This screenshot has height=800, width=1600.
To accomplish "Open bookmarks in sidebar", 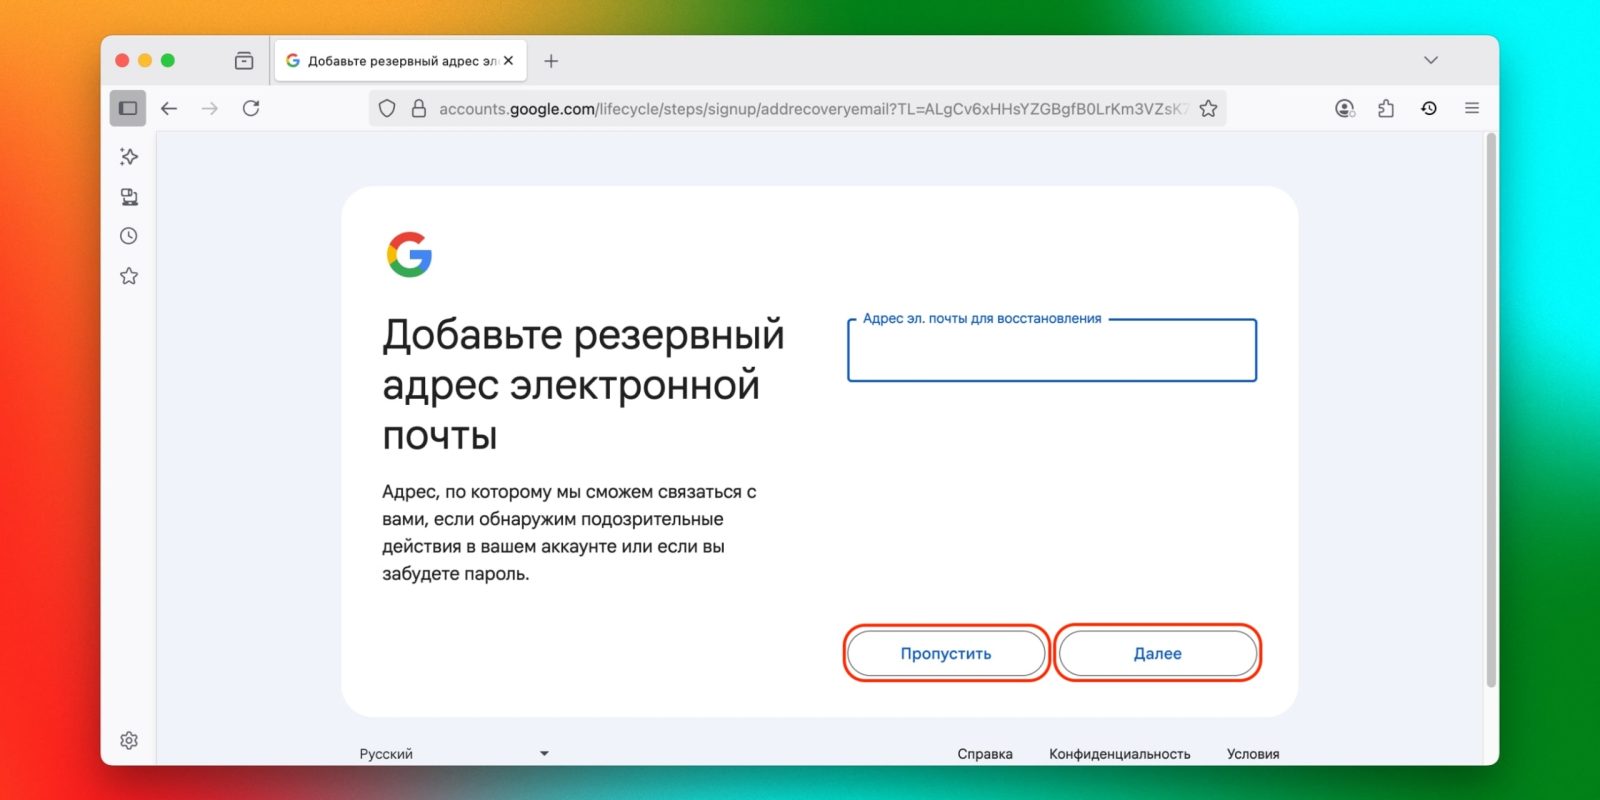I will (x=129, y=276).
